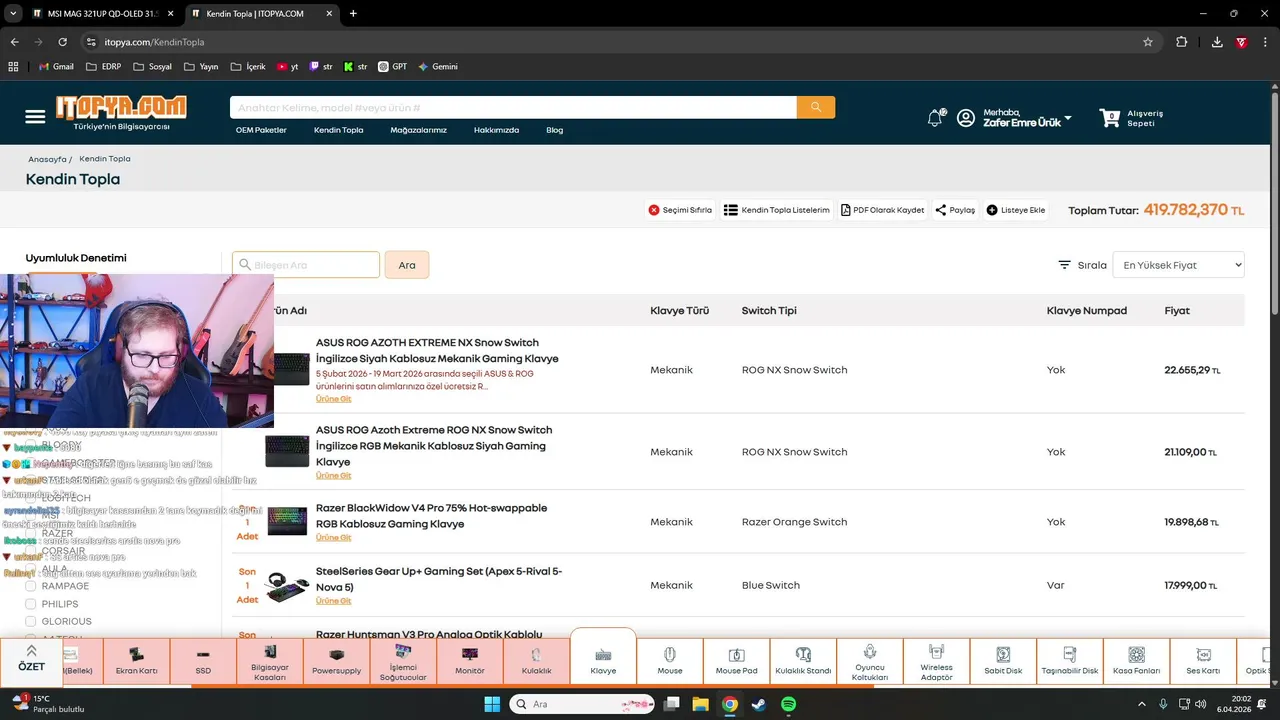Open File Explorer from the taskbar
This screenshot has height=720, width=1280.
coord(701,704)
